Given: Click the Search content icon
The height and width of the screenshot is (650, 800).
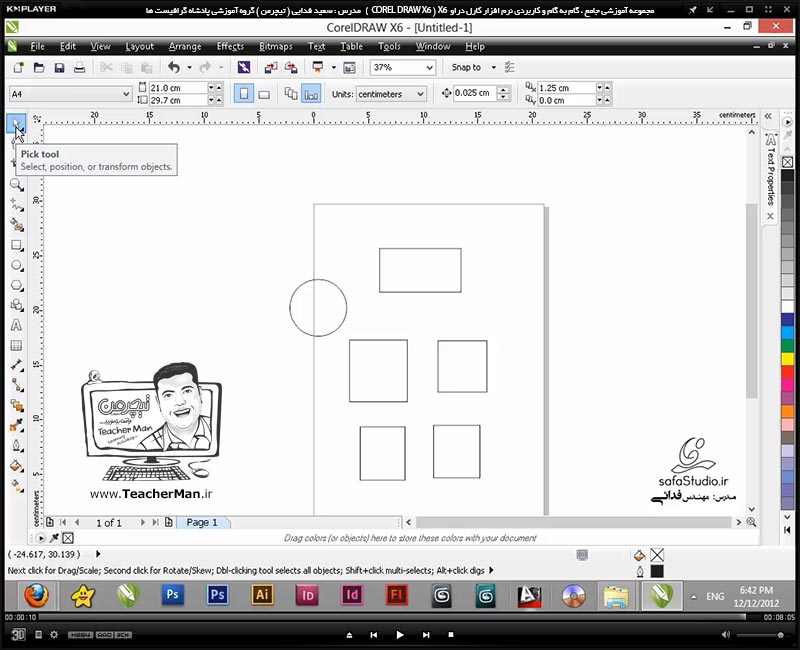Looking at the screenshot, I should pos(244,67).
